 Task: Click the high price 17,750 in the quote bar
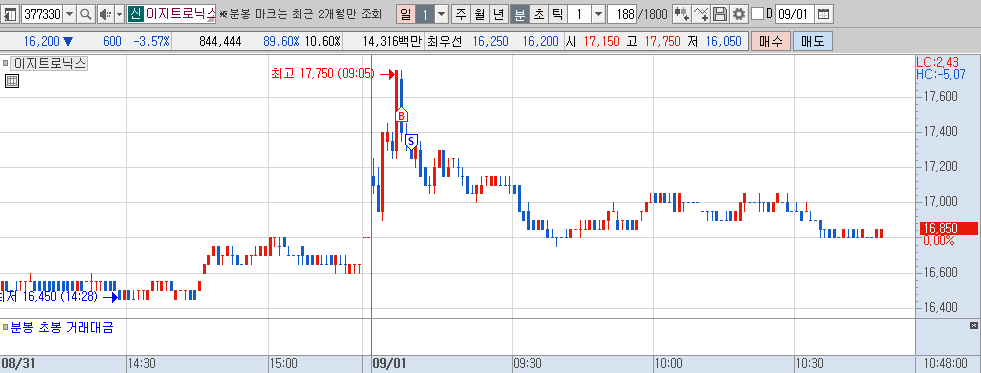tap(662, 41)
